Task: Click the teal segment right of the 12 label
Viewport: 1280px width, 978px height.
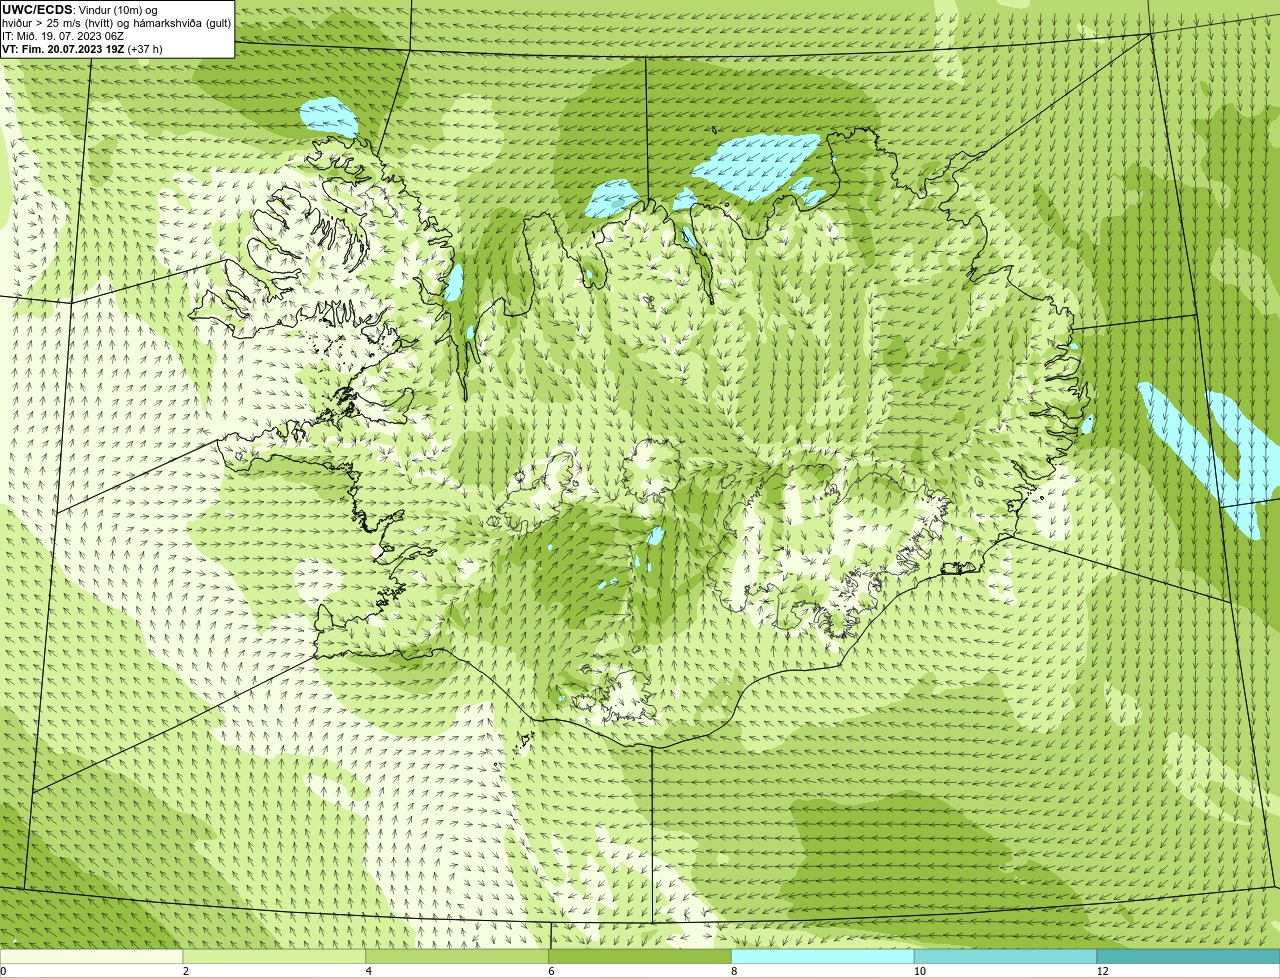Action: pyautogui.click(x=1188, y=956)
